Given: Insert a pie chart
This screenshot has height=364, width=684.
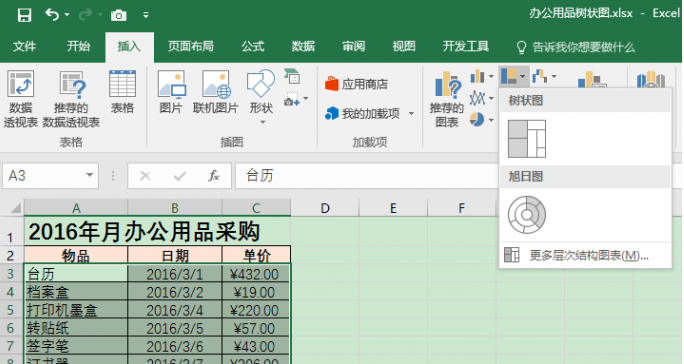Looking at the screenshot, I should pyautogui.click(x=477, y=119).
